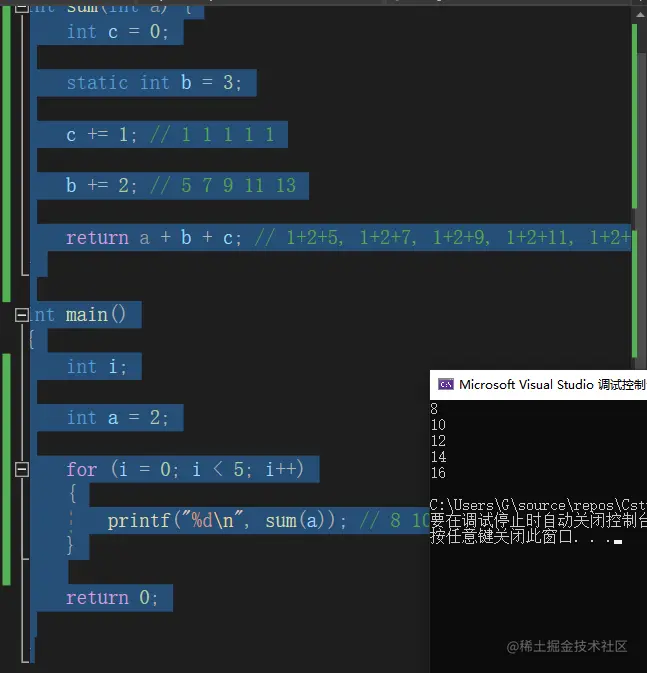Click the 'int i;' declaration
The image size is (647, 673).
point(97,367)
